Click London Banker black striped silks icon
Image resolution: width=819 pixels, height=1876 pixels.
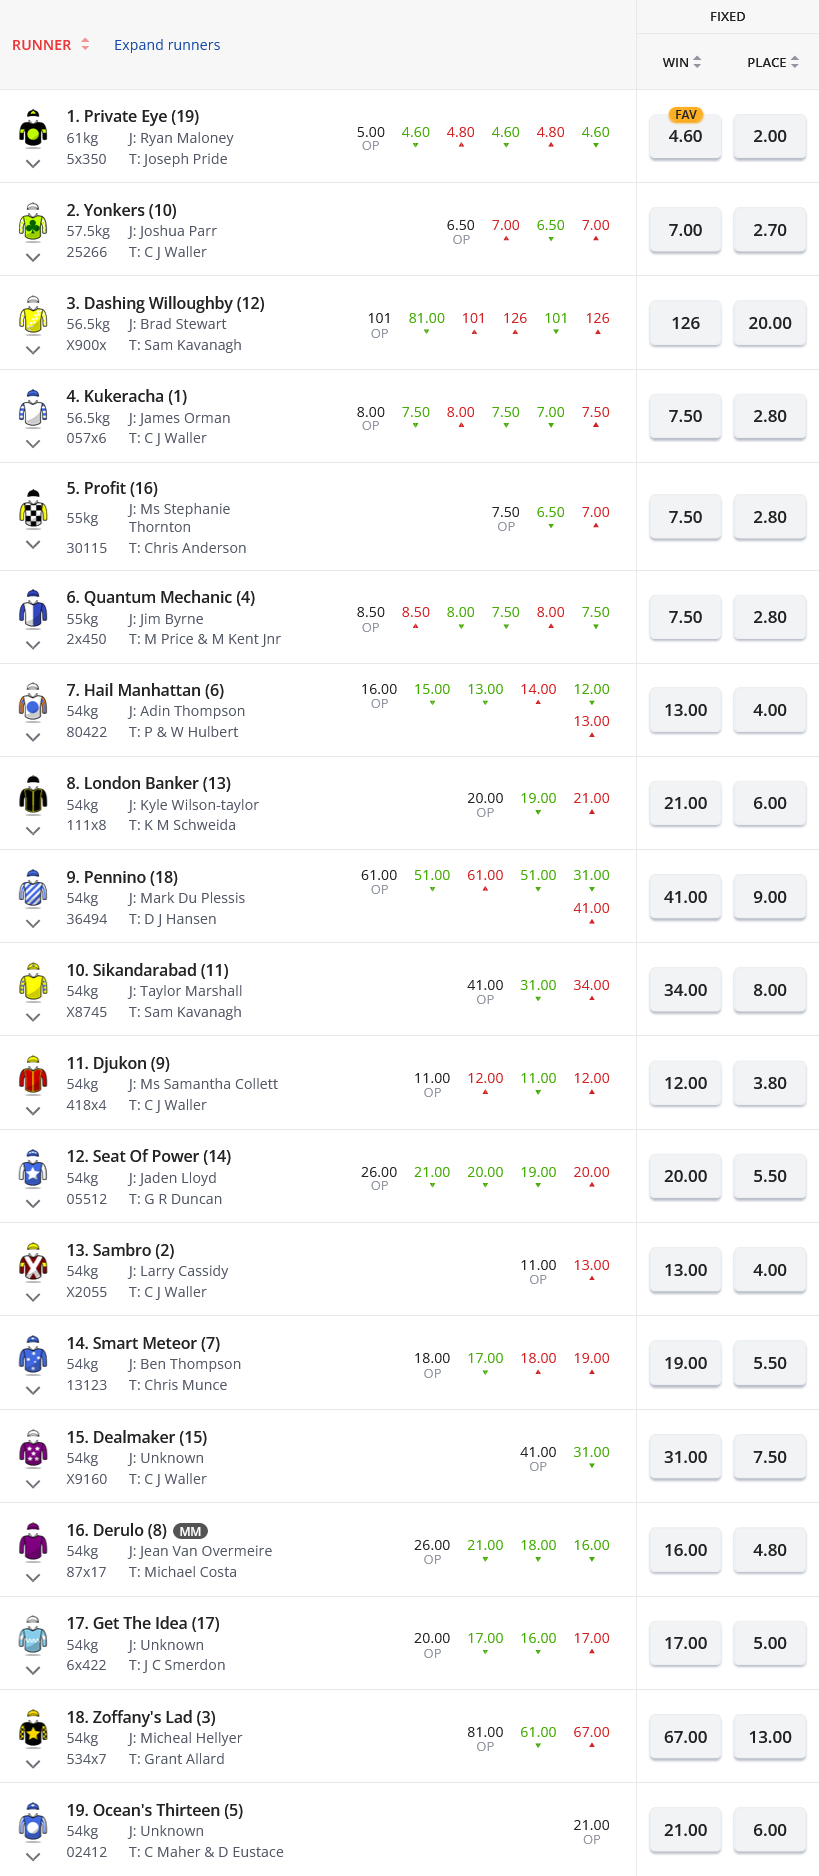(33, 795)
